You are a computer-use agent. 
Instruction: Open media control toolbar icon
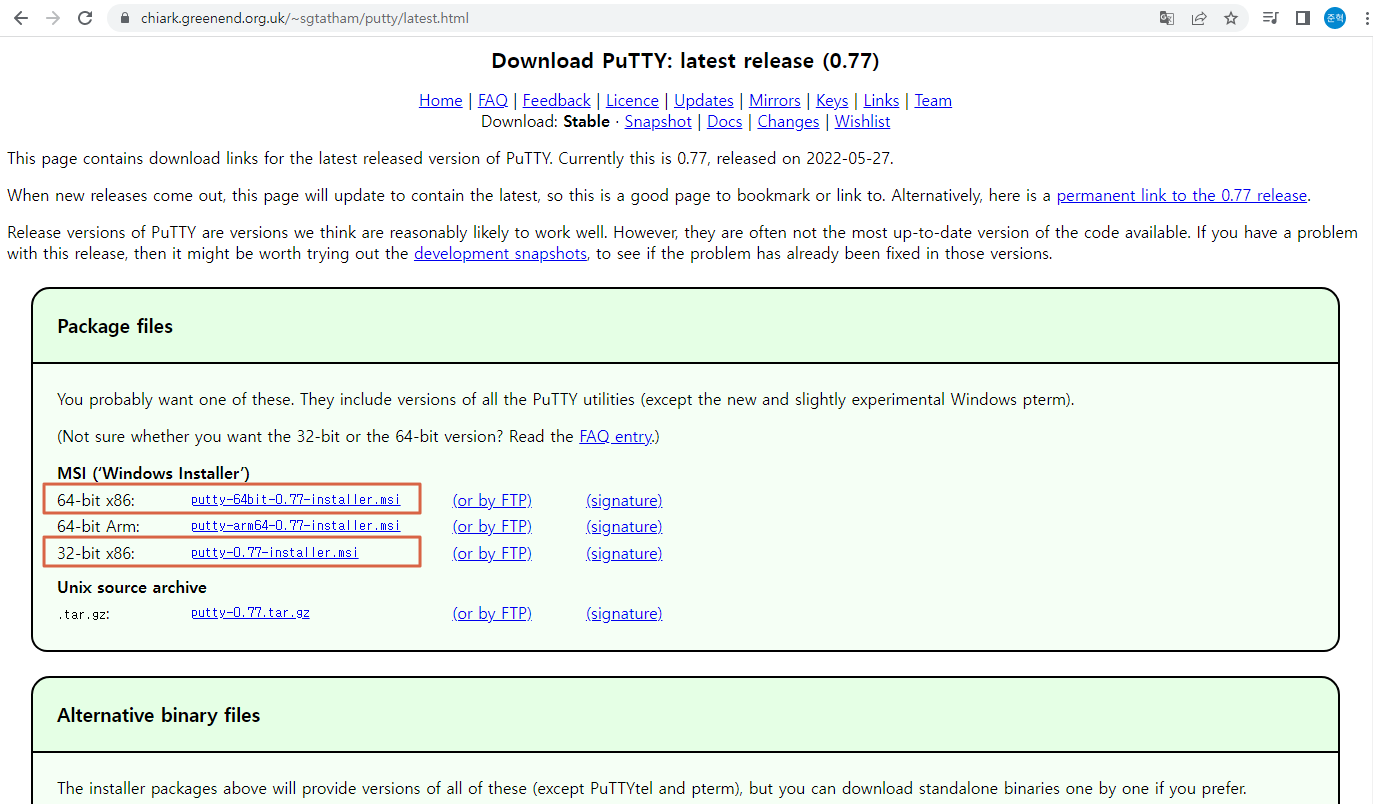click(1271, 18)
